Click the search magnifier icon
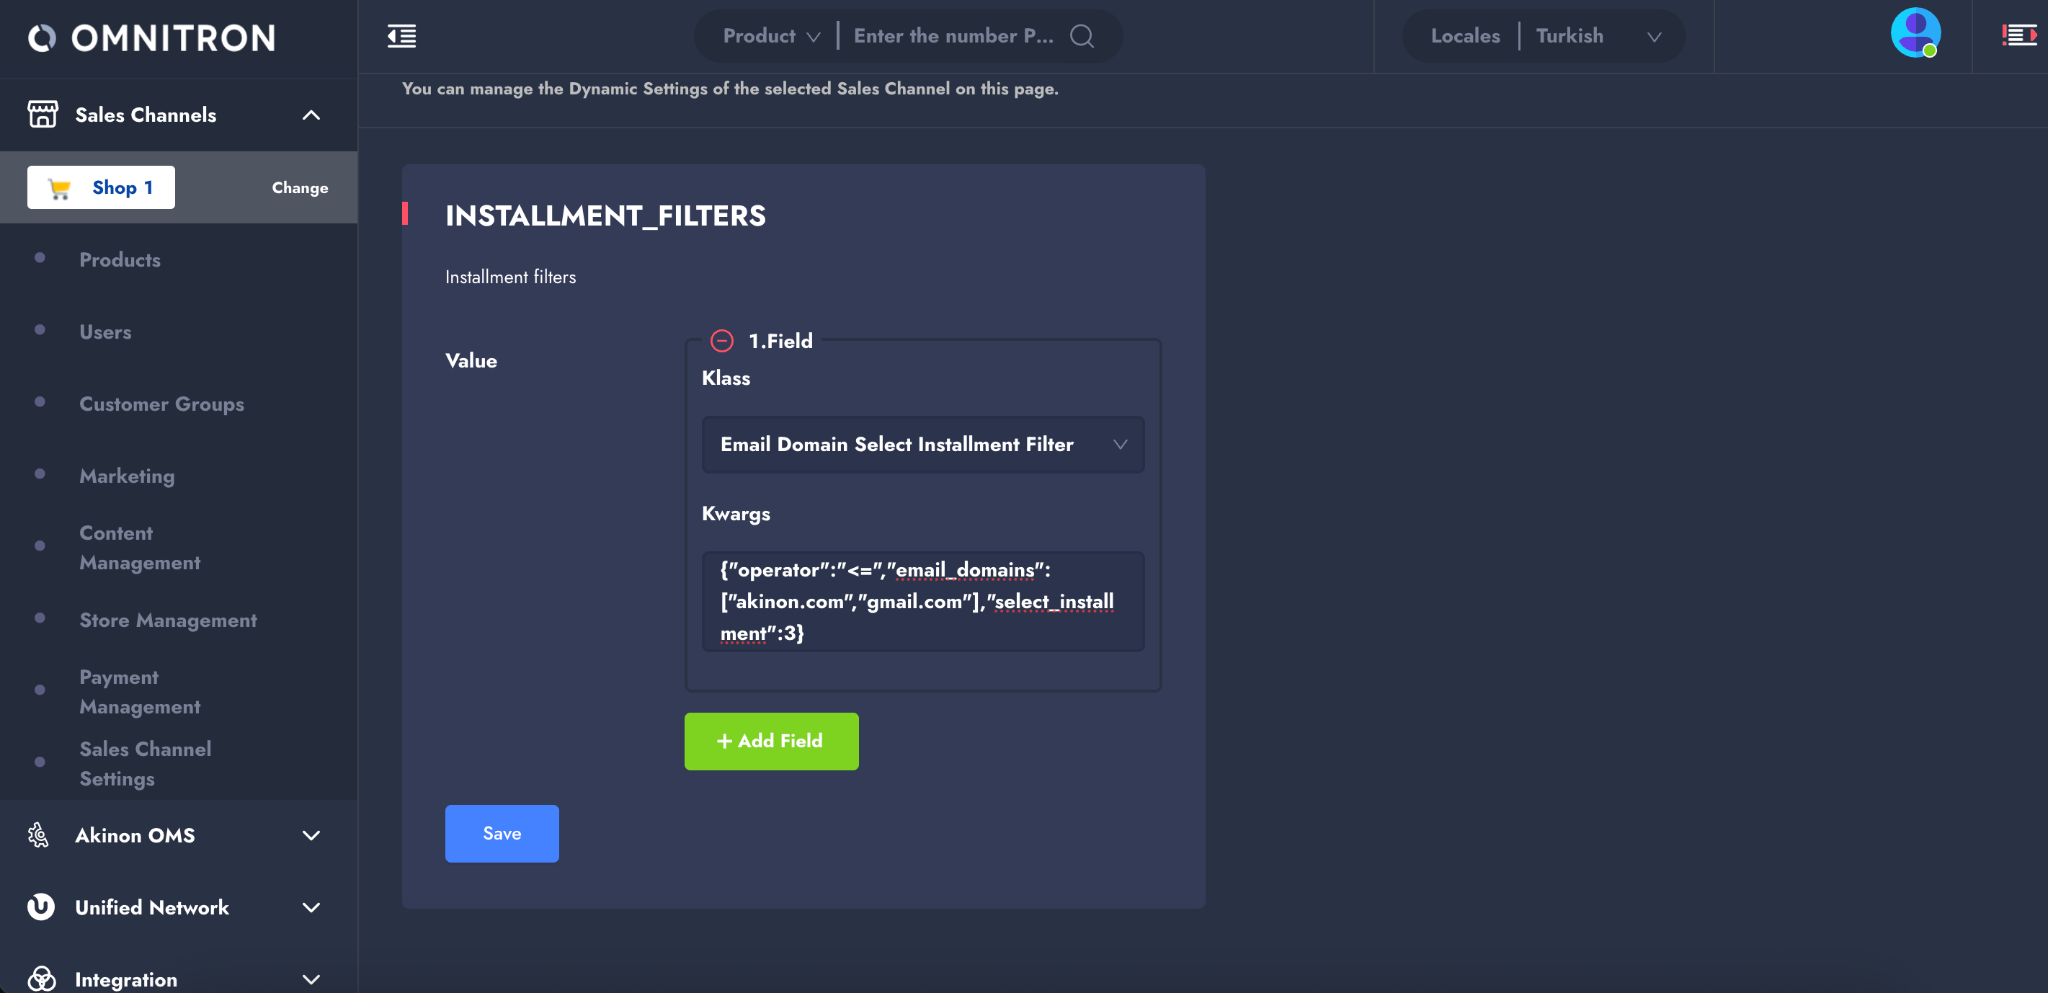2048x993 pixels. click(1082, 36)
